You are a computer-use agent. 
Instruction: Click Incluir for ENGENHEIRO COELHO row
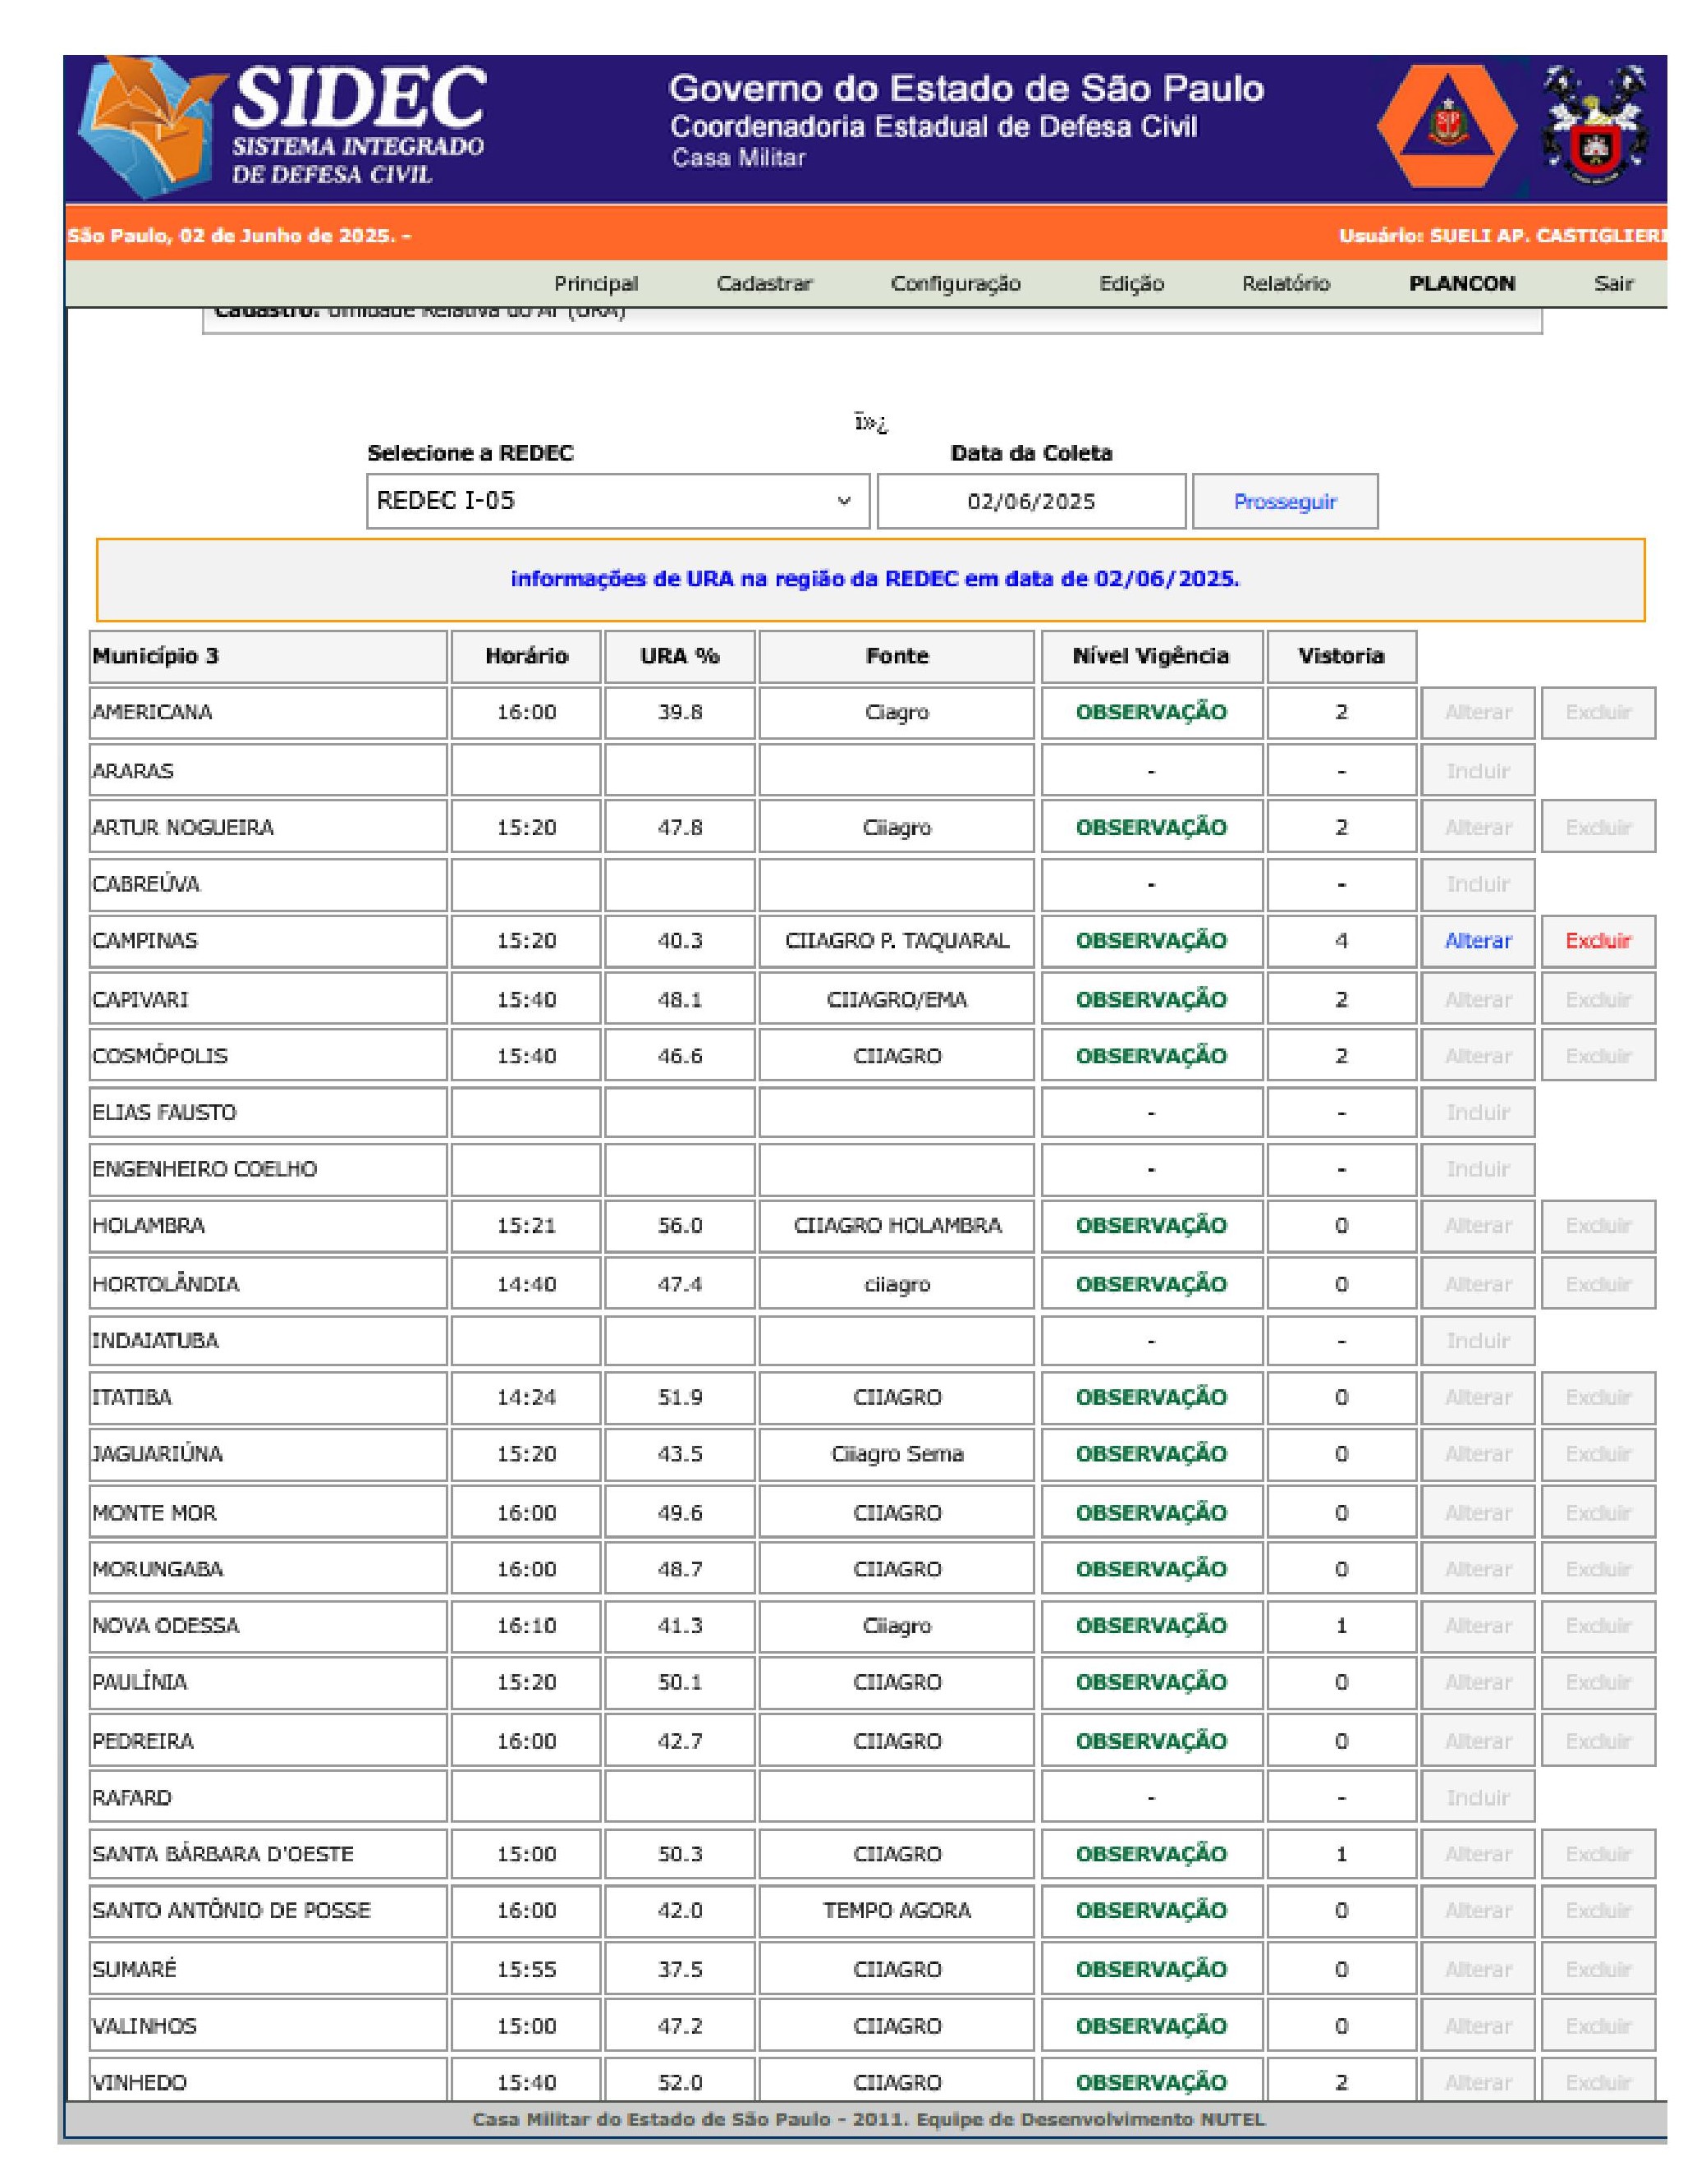point(1478,1169)
